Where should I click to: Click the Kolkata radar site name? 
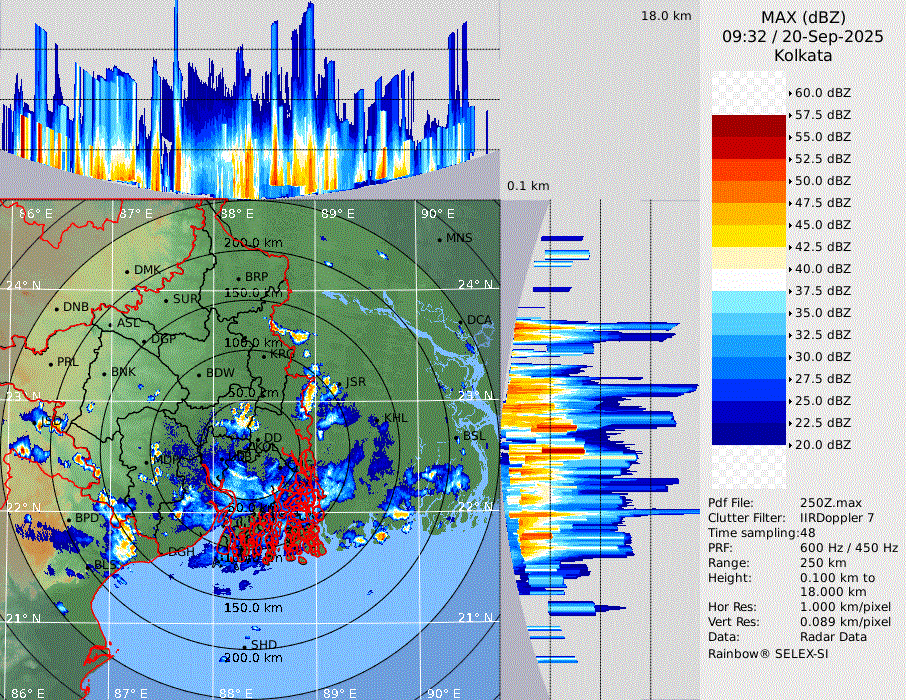(803, 56)
